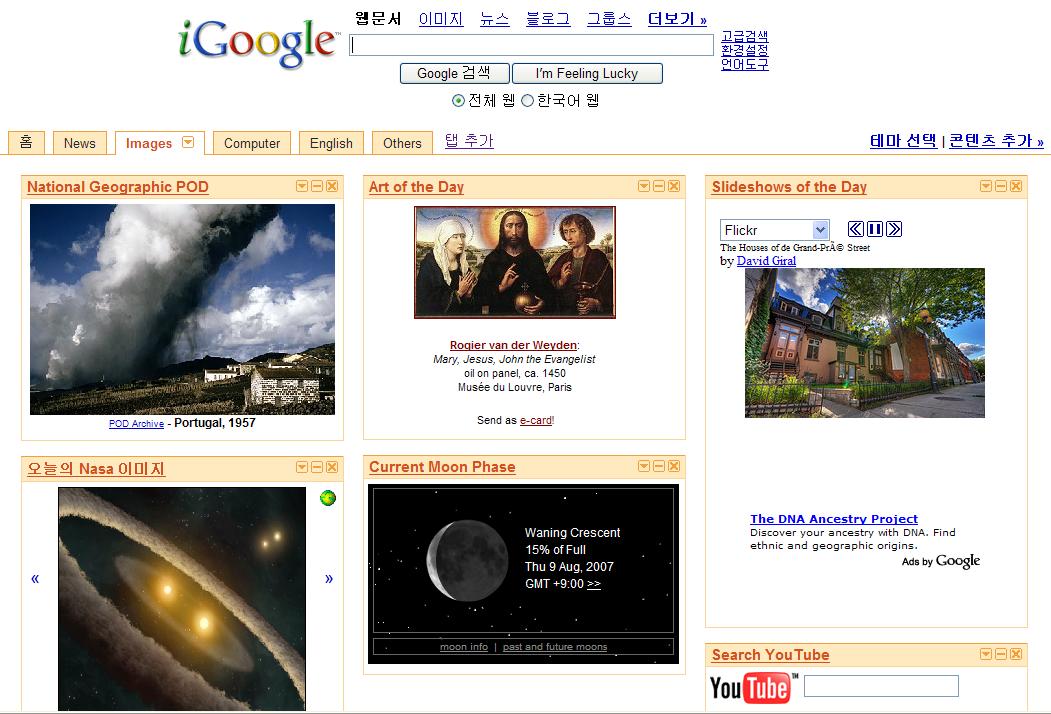Screen dimensions: 1051x714
Task: Click the 테마 선택 link
Action: 903,141
